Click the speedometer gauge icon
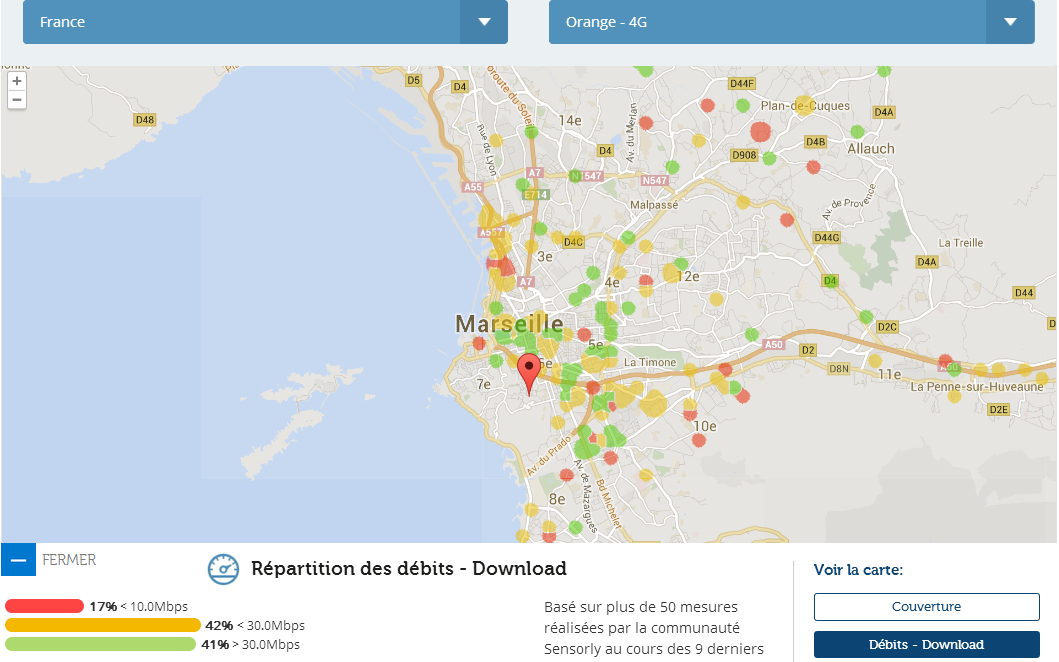Image resolution: width=1059 pixels, height=662 pixels. (224, 569)
